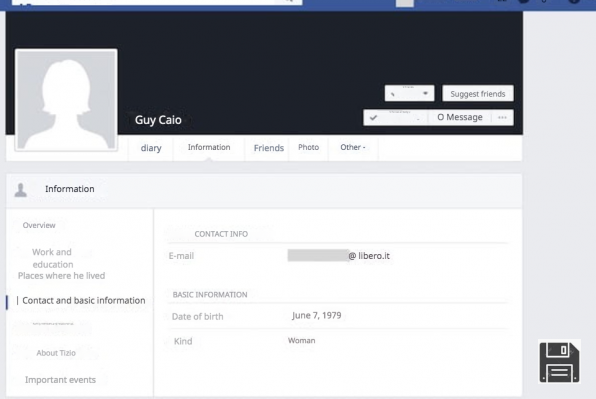The width and height of the screenshot is (596, 399).
Task: Focus the search box at the top
Action: tap(157, 2)
